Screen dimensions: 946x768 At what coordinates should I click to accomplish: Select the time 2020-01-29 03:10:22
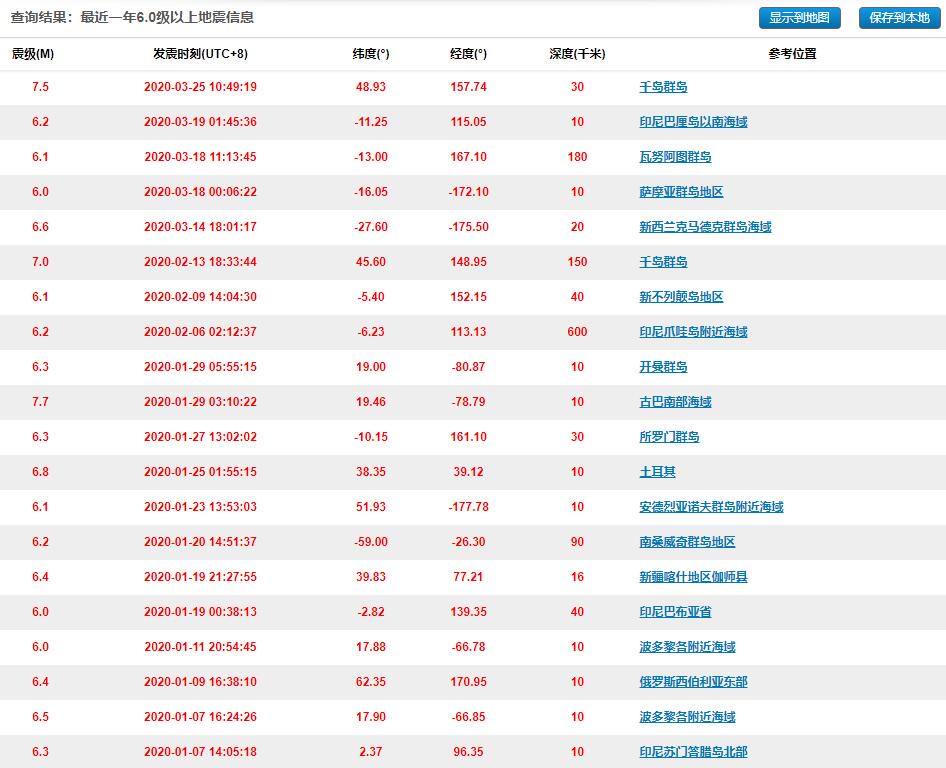[x=200, y=402]
